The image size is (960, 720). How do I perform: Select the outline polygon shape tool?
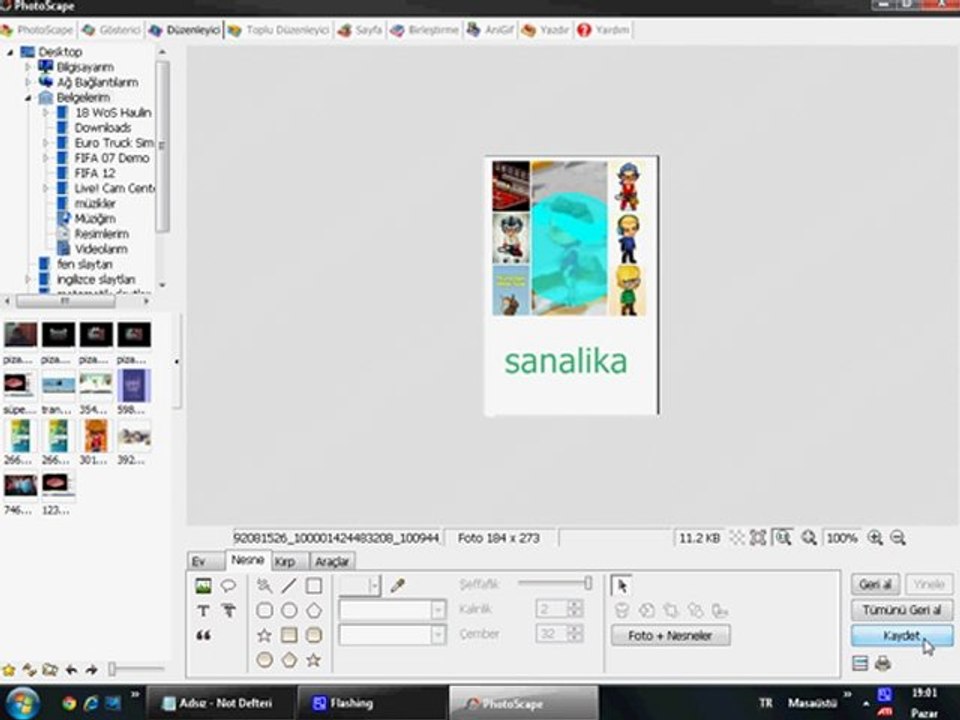click(x=313, y=610)
